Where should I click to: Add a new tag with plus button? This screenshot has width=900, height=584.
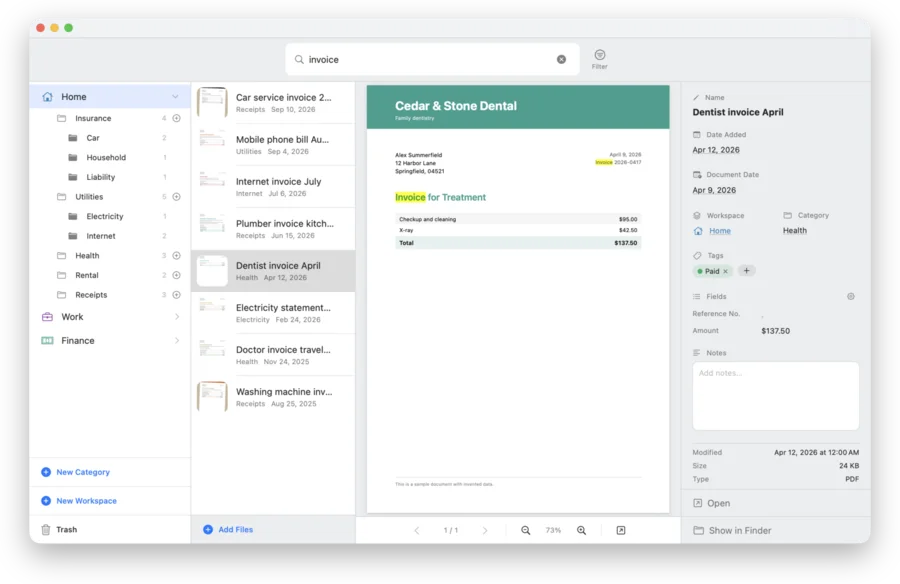[x=746, y=270]
